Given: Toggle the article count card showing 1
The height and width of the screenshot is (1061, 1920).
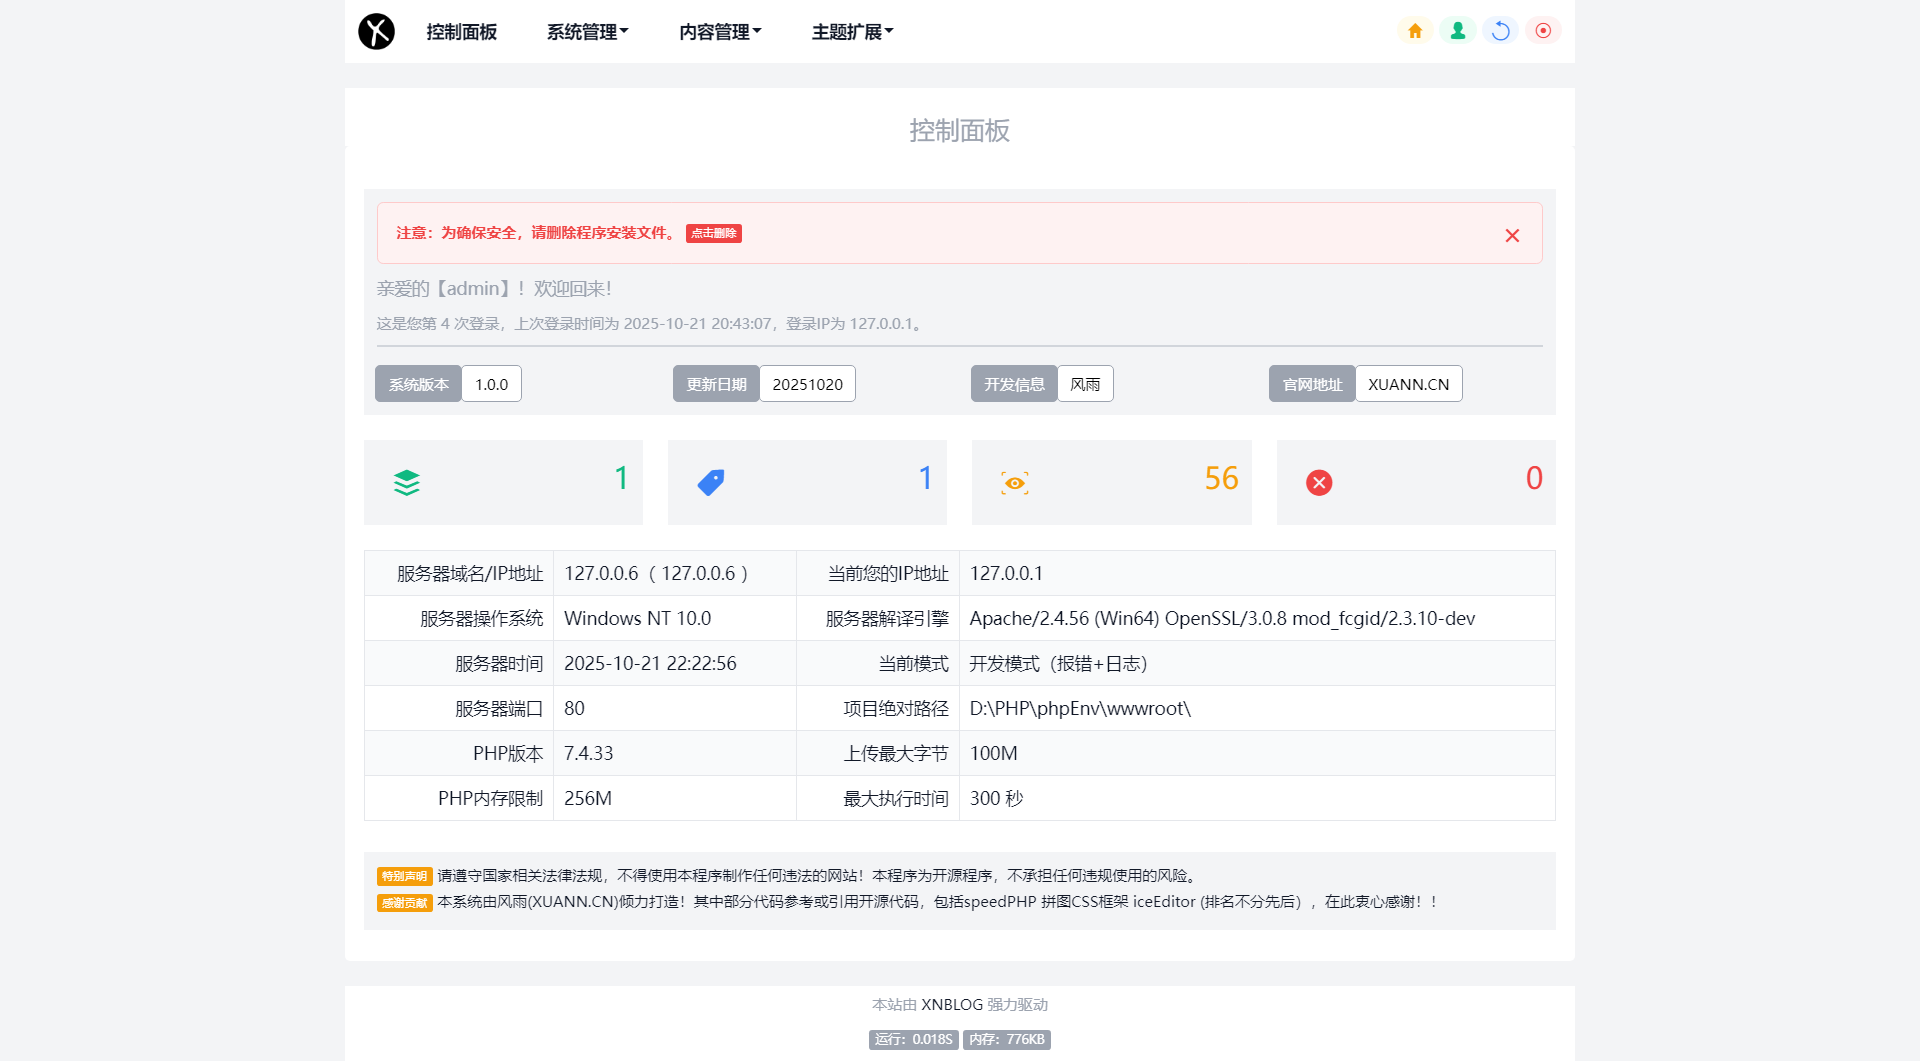Looking at the screenshot, I should (x=503, y=482).
